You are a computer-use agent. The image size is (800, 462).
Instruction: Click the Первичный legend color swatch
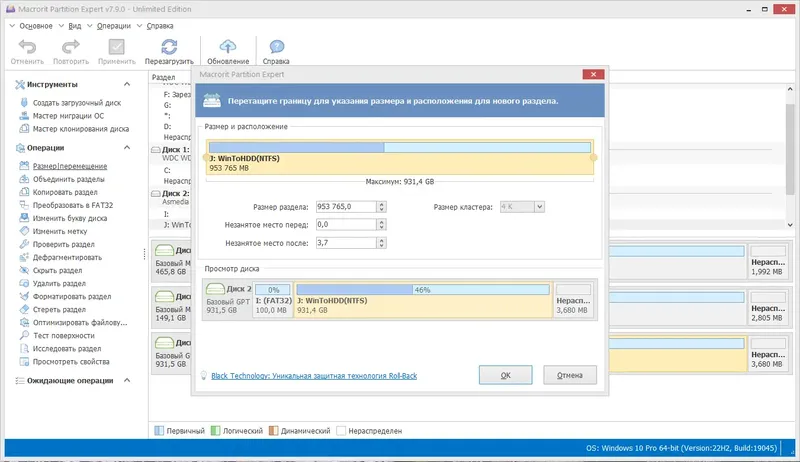click(159, 431)
